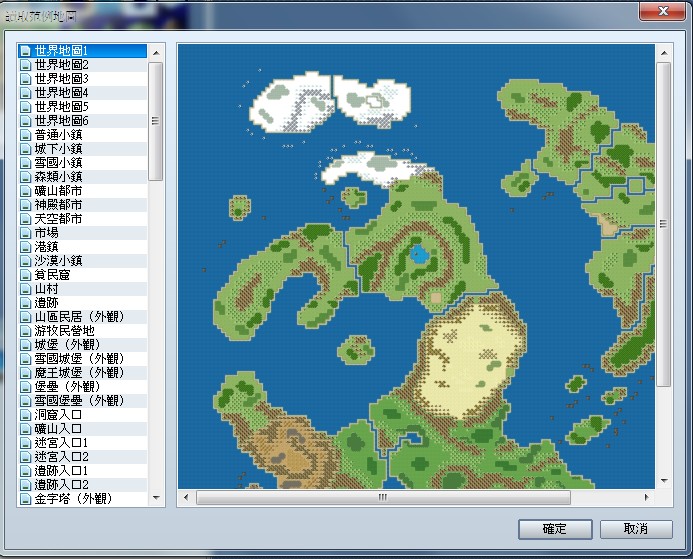
Task: Select 迷宮入口2 map
Action: point(83,456)
